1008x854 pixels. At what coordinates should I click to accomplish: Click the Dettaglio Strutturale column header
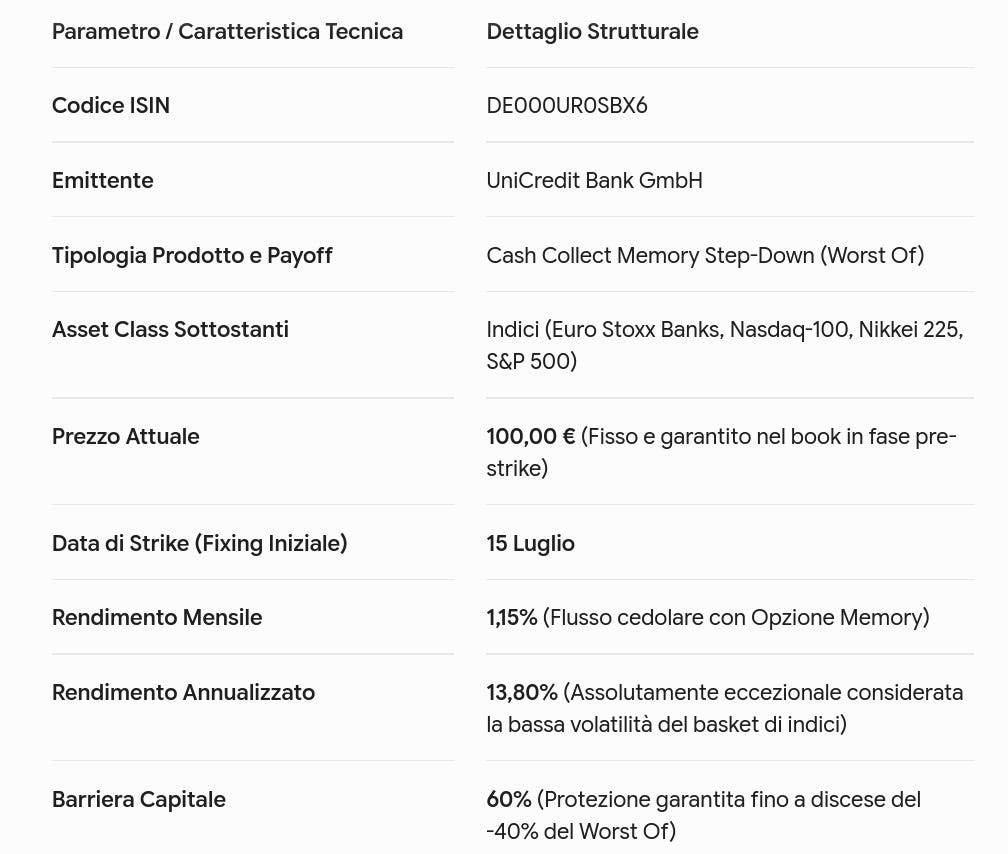[x=593, y=32]
